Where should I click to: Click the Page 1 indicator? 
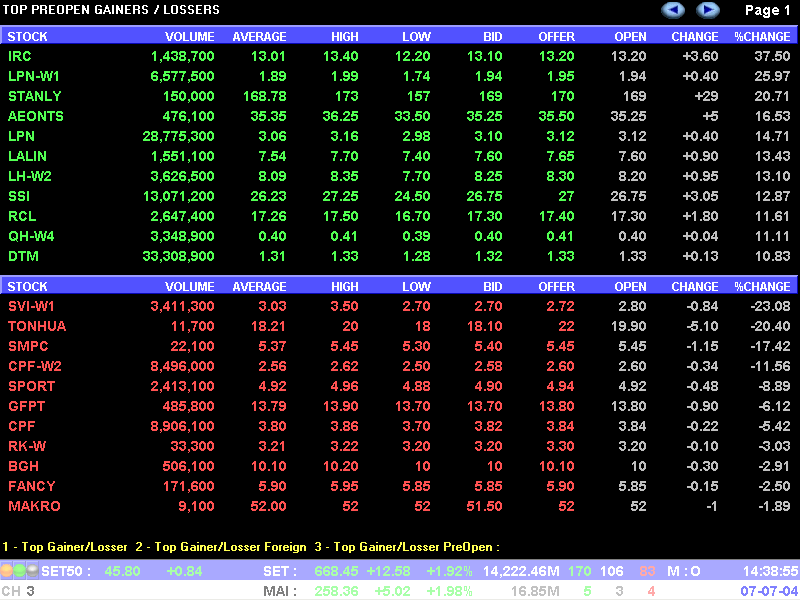click(768, 10)
